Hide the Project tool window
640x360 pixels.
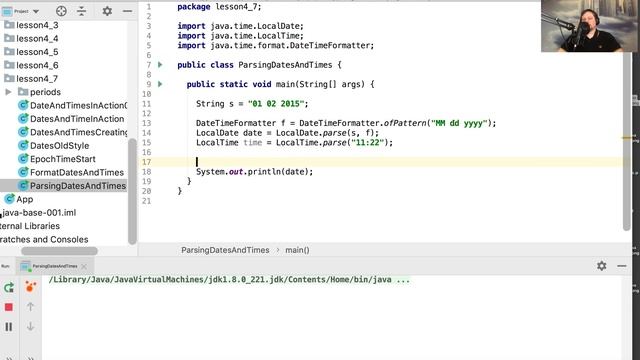coord(127,11)
